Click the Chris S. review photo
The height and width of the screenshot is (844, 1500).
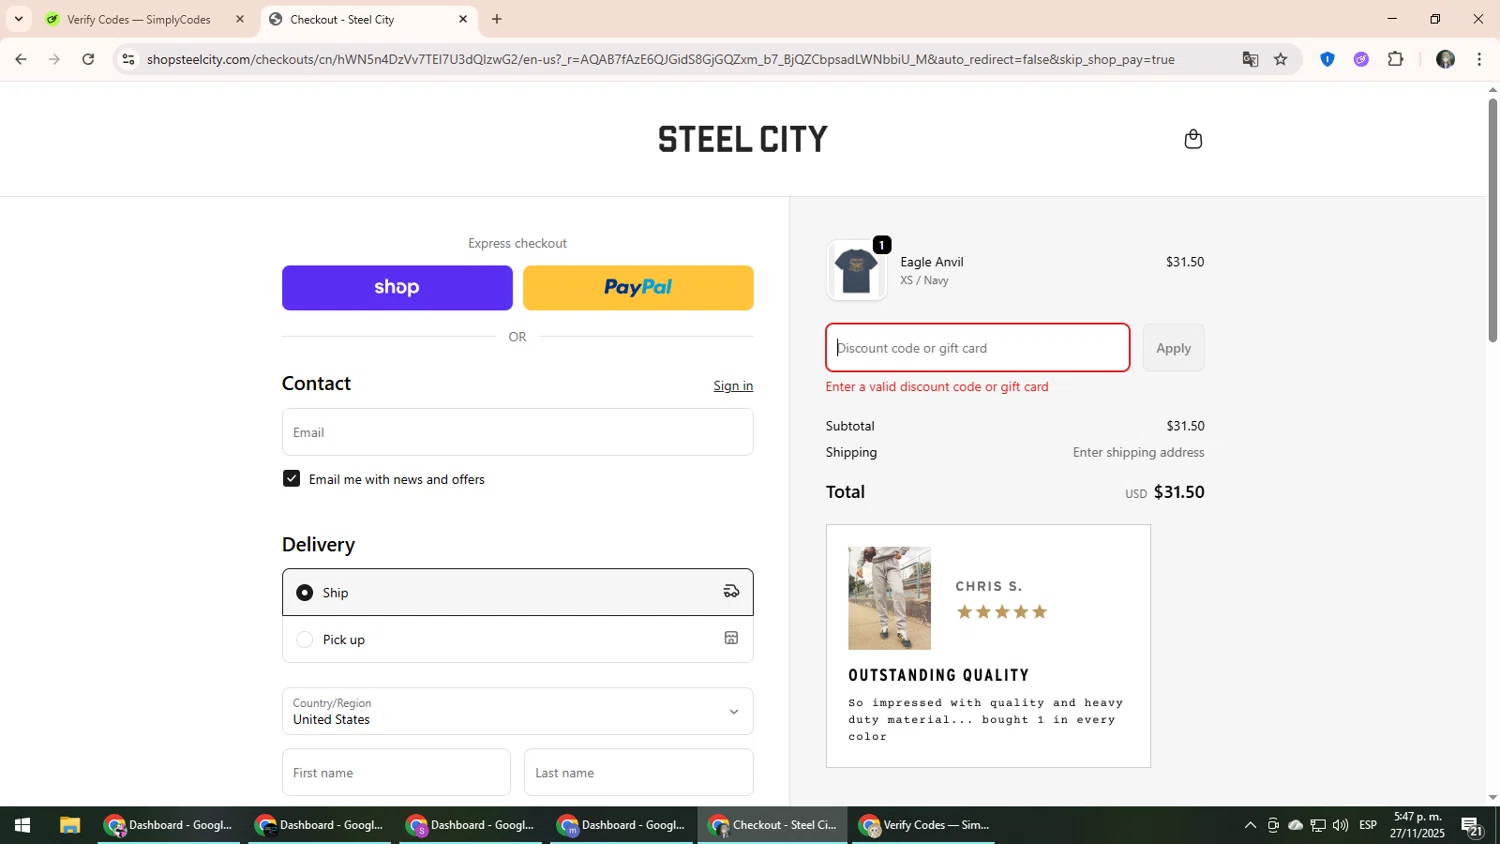pos(889,598)
